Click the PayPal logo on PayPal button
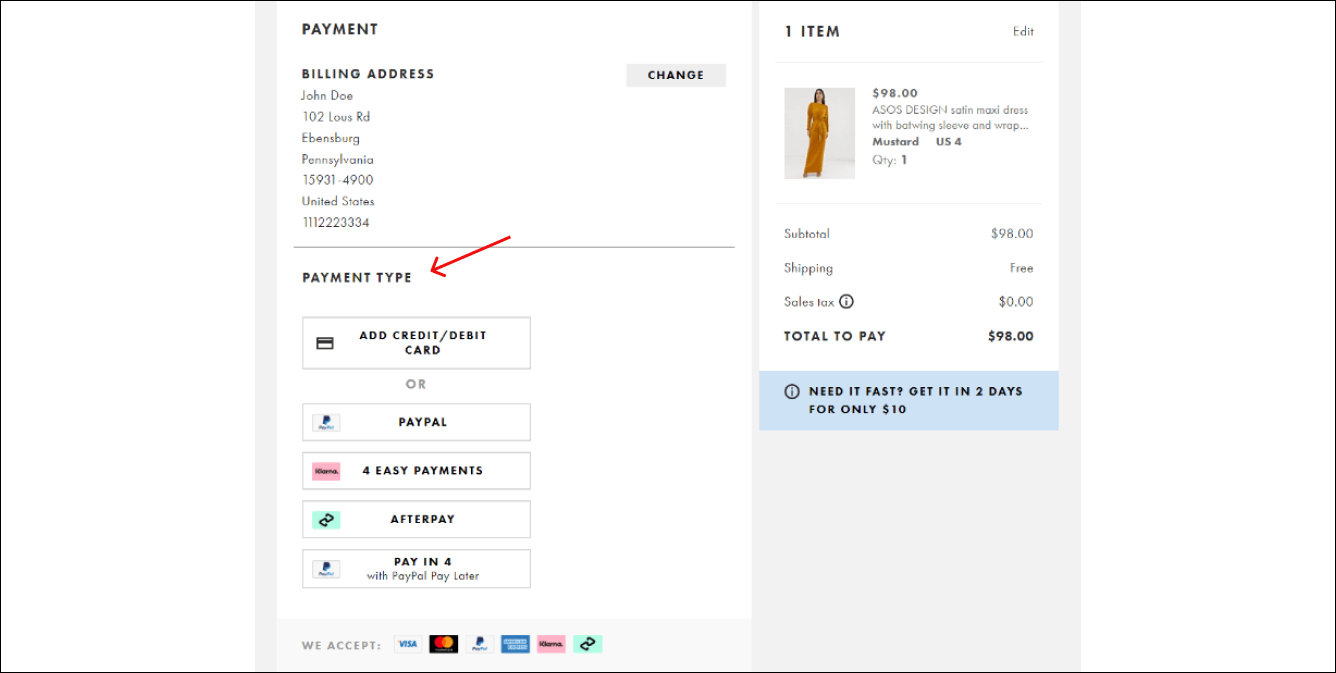Image resolution: width=1336 pixels, height=673 pixels. point(326,422)
